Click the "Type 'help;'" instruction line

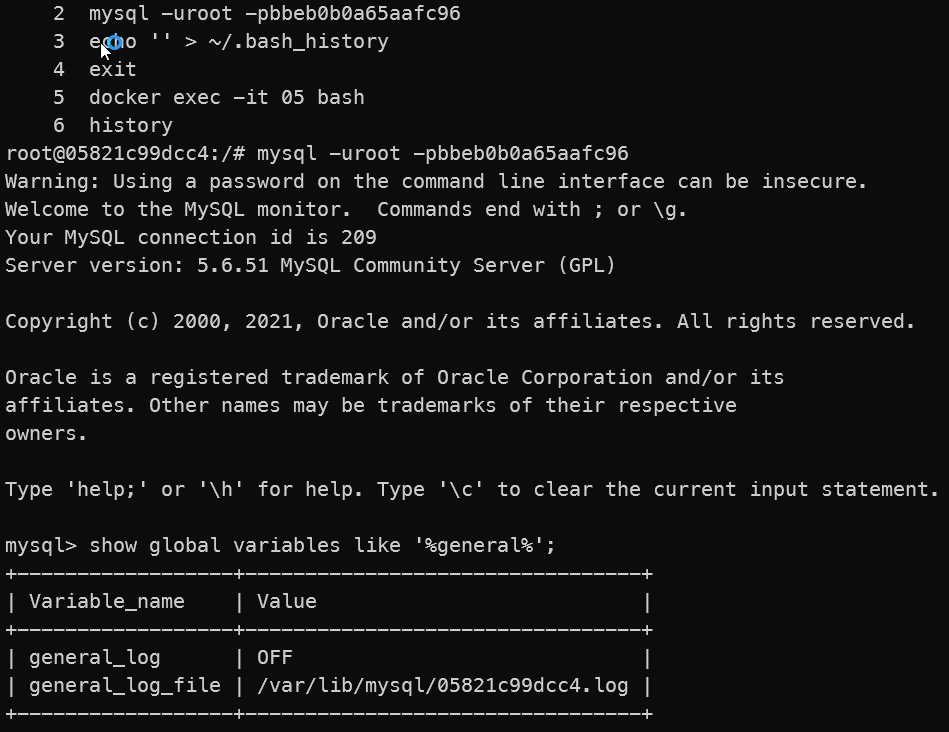click(x=472, y=490)
